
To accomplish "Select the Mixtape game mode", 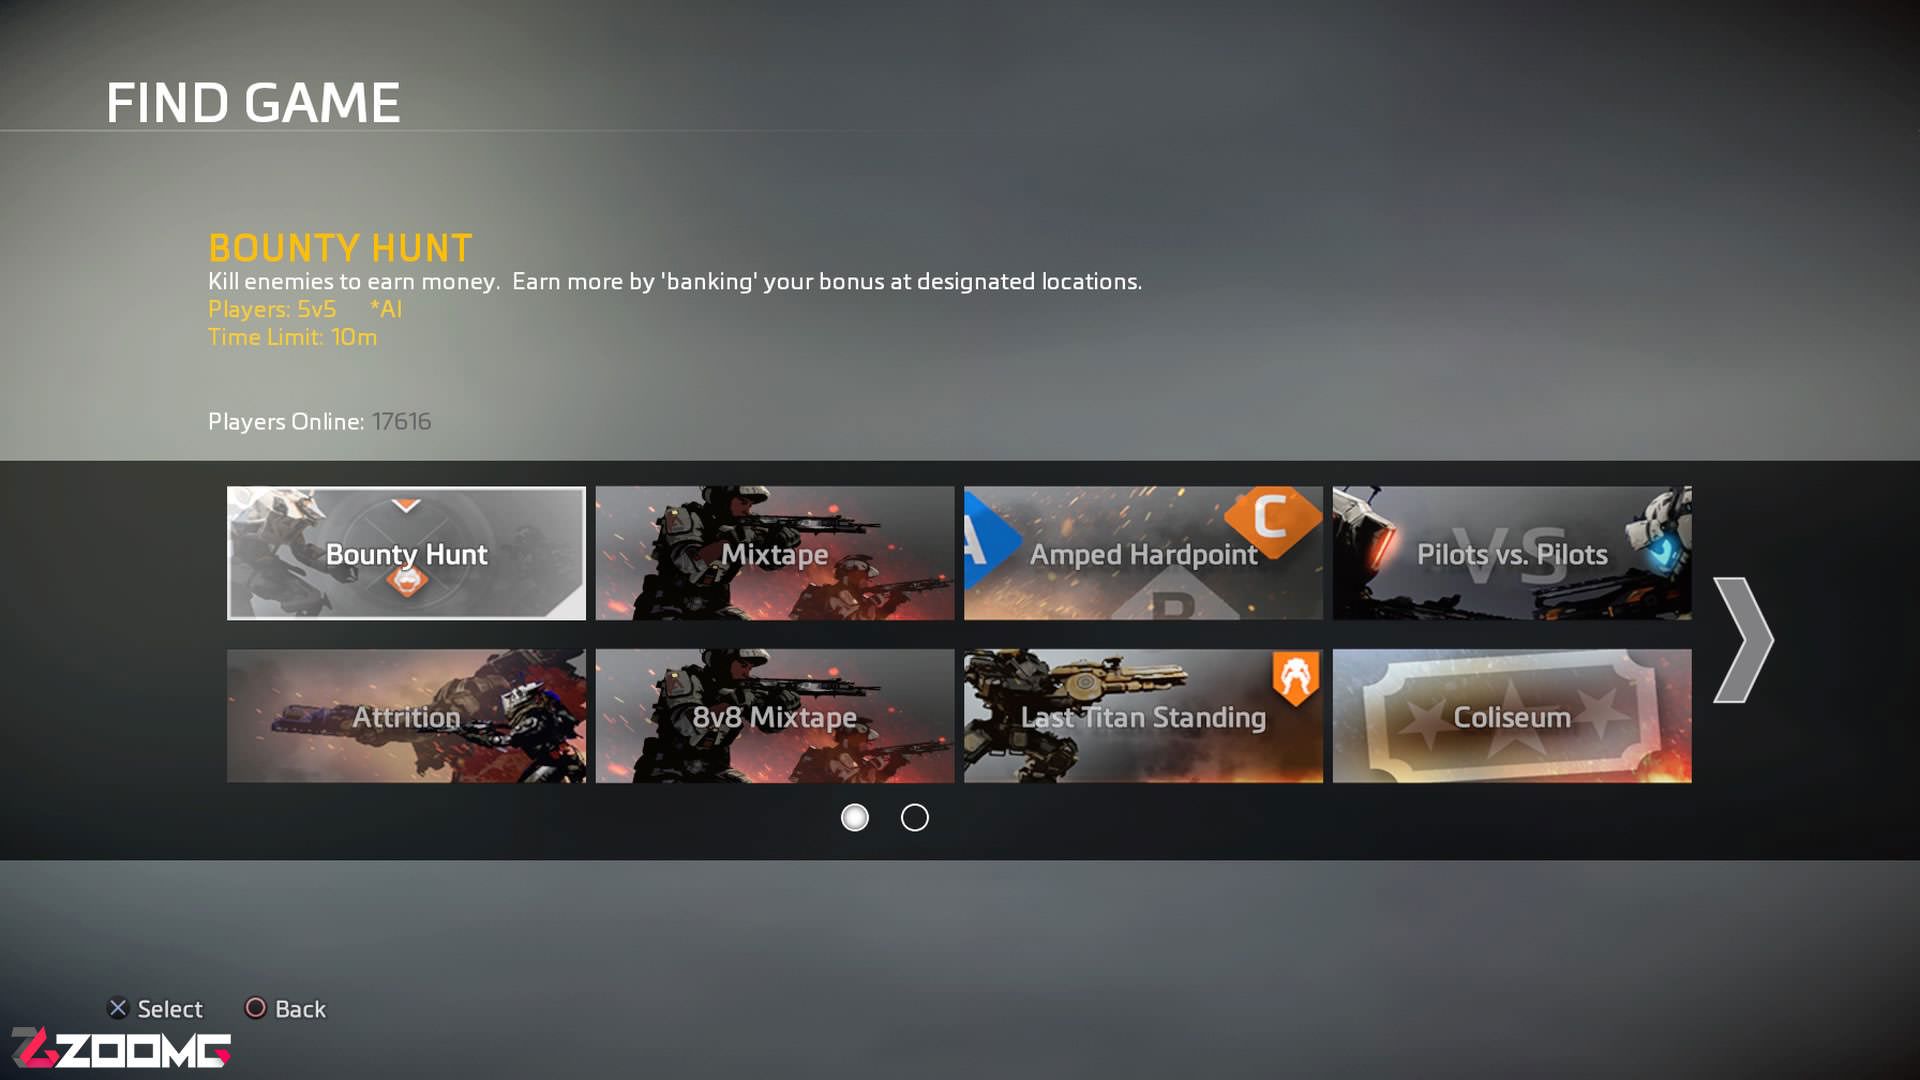I will tap(774, 553).
